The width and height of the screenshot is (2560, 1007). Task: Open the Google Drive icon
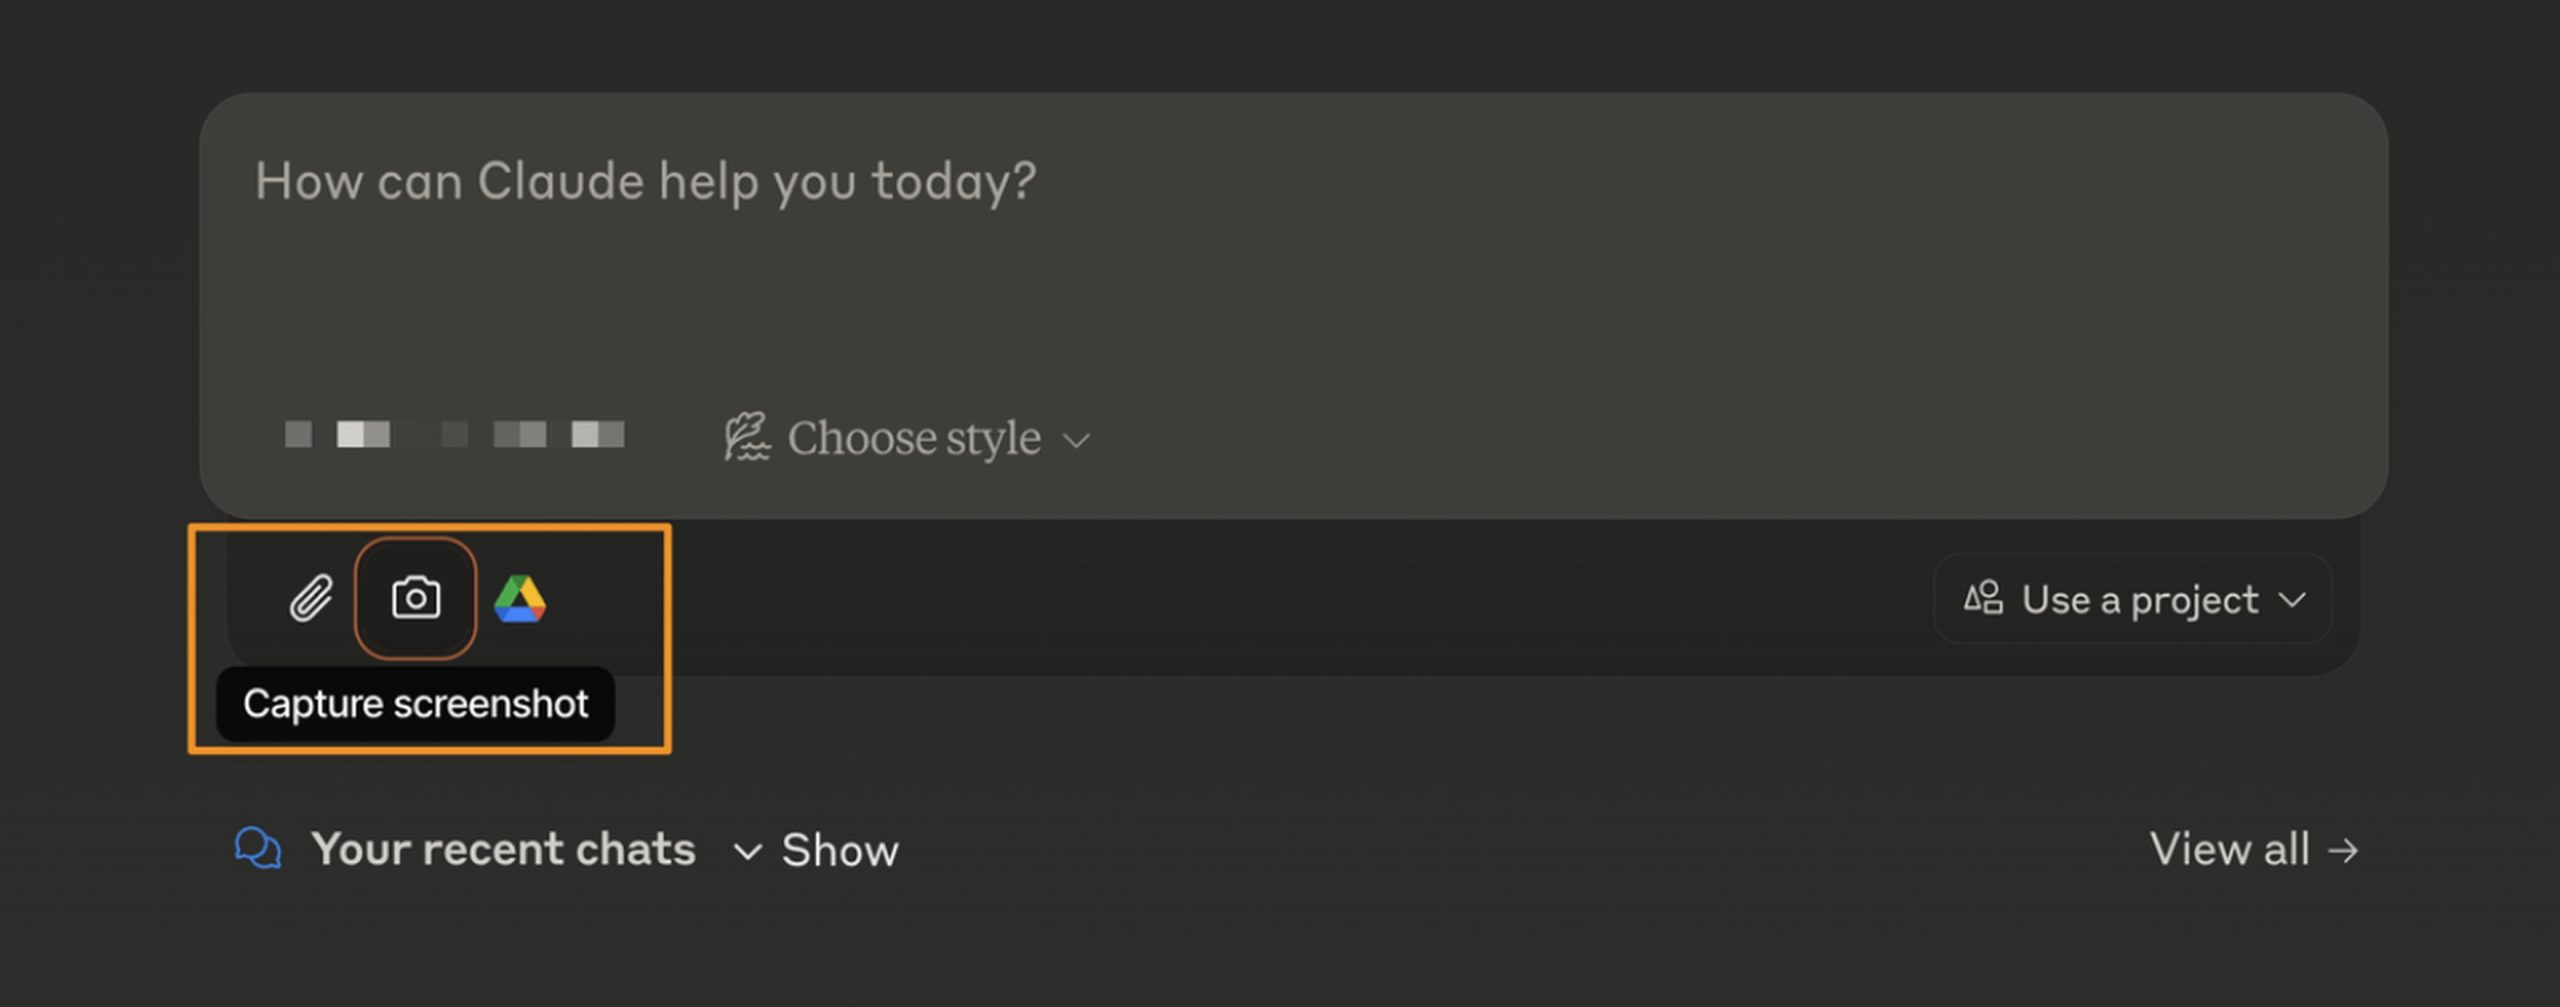[x=520, y=599]
